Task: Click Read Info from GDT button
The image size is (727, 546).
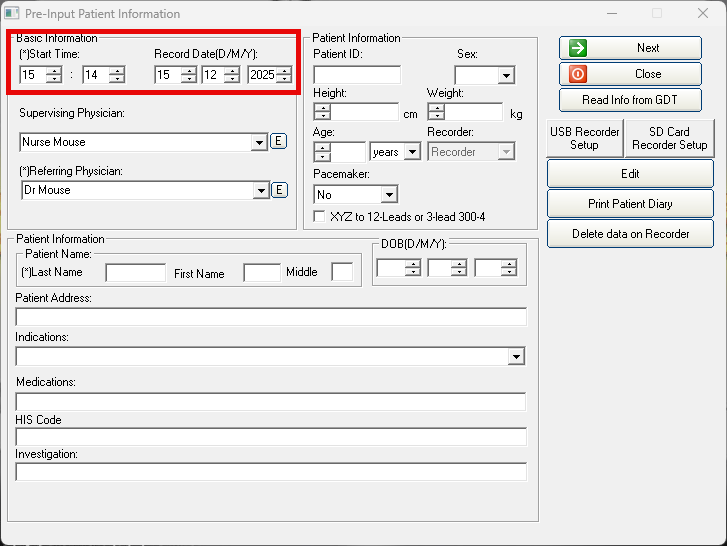Action: pos(630,100)
